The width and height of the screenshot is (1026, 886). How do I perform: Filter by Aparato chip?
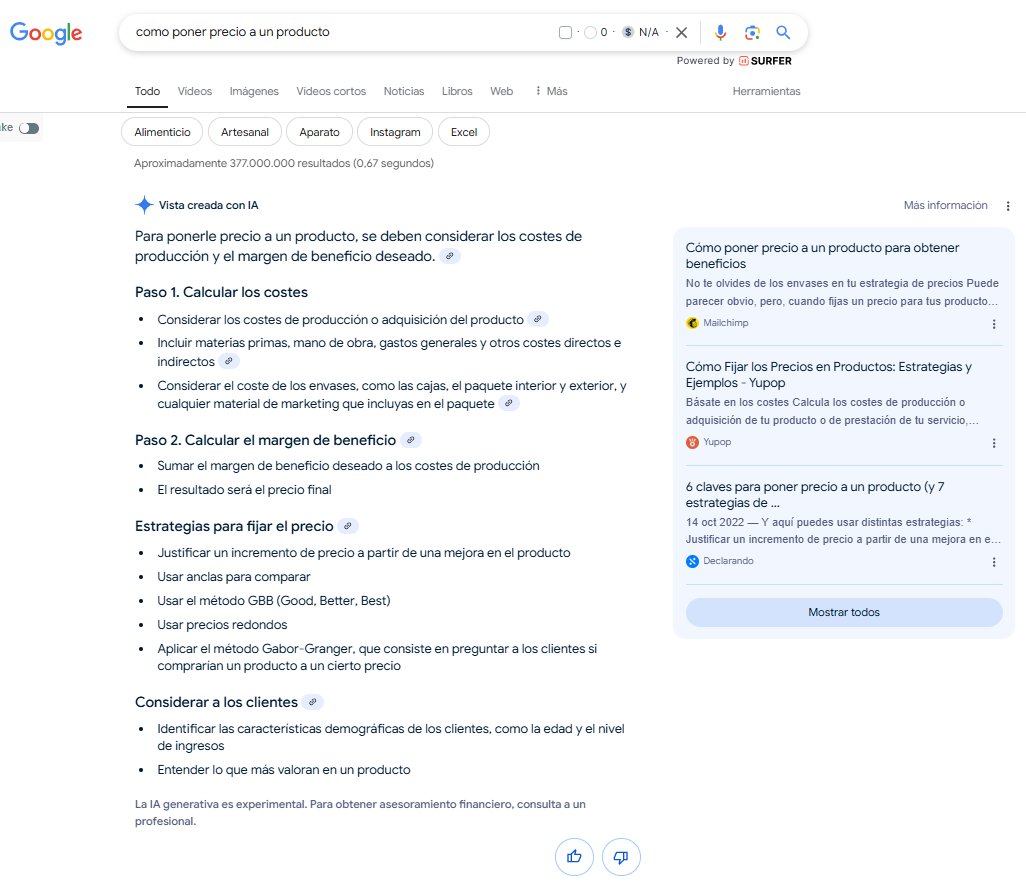(319, 132)
